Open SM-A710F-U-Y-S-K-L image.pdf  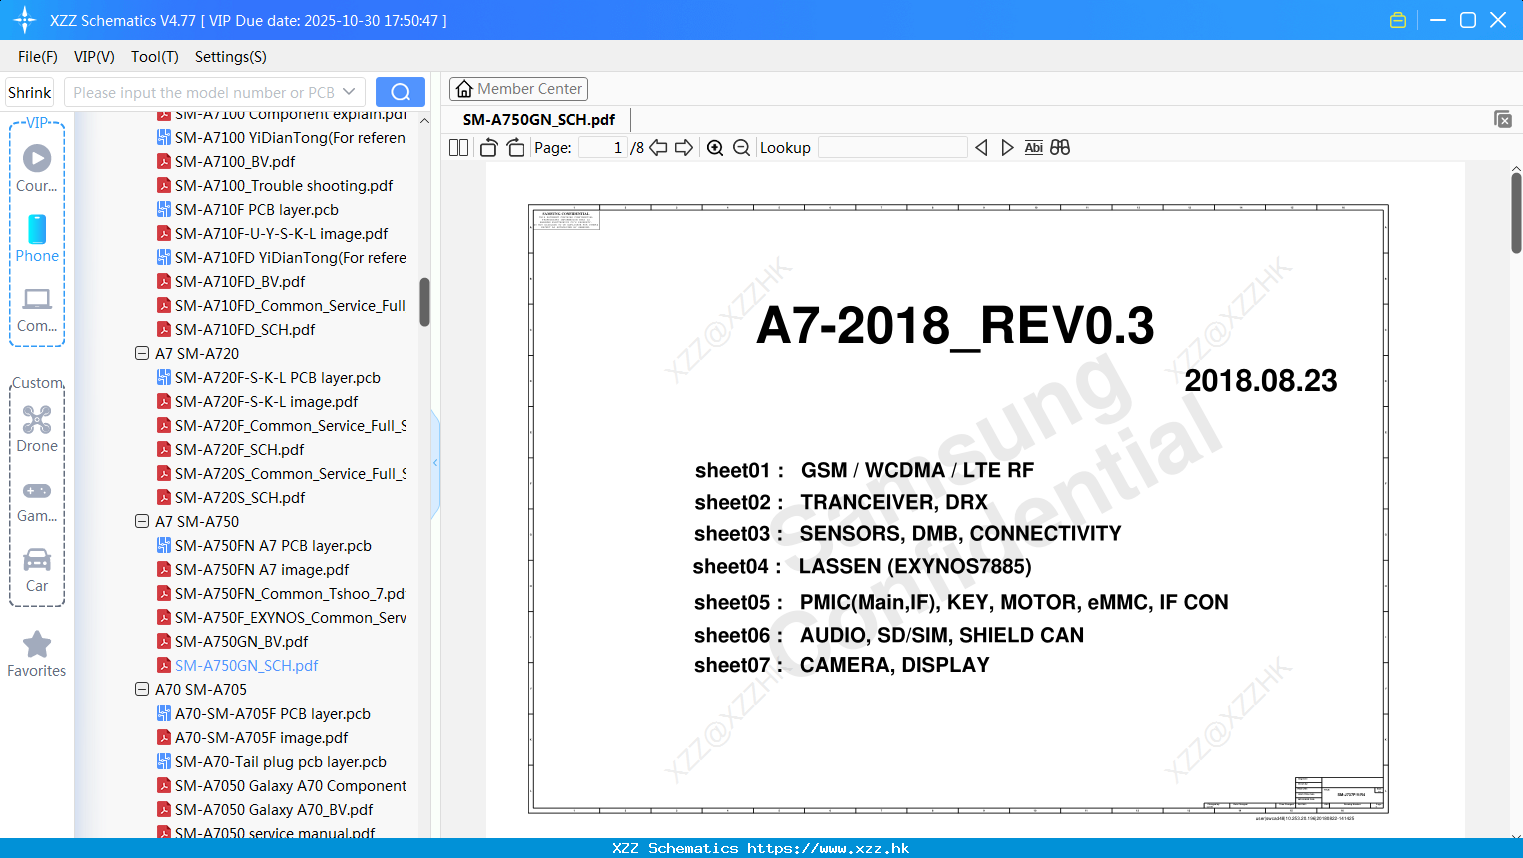pos(281,233)
